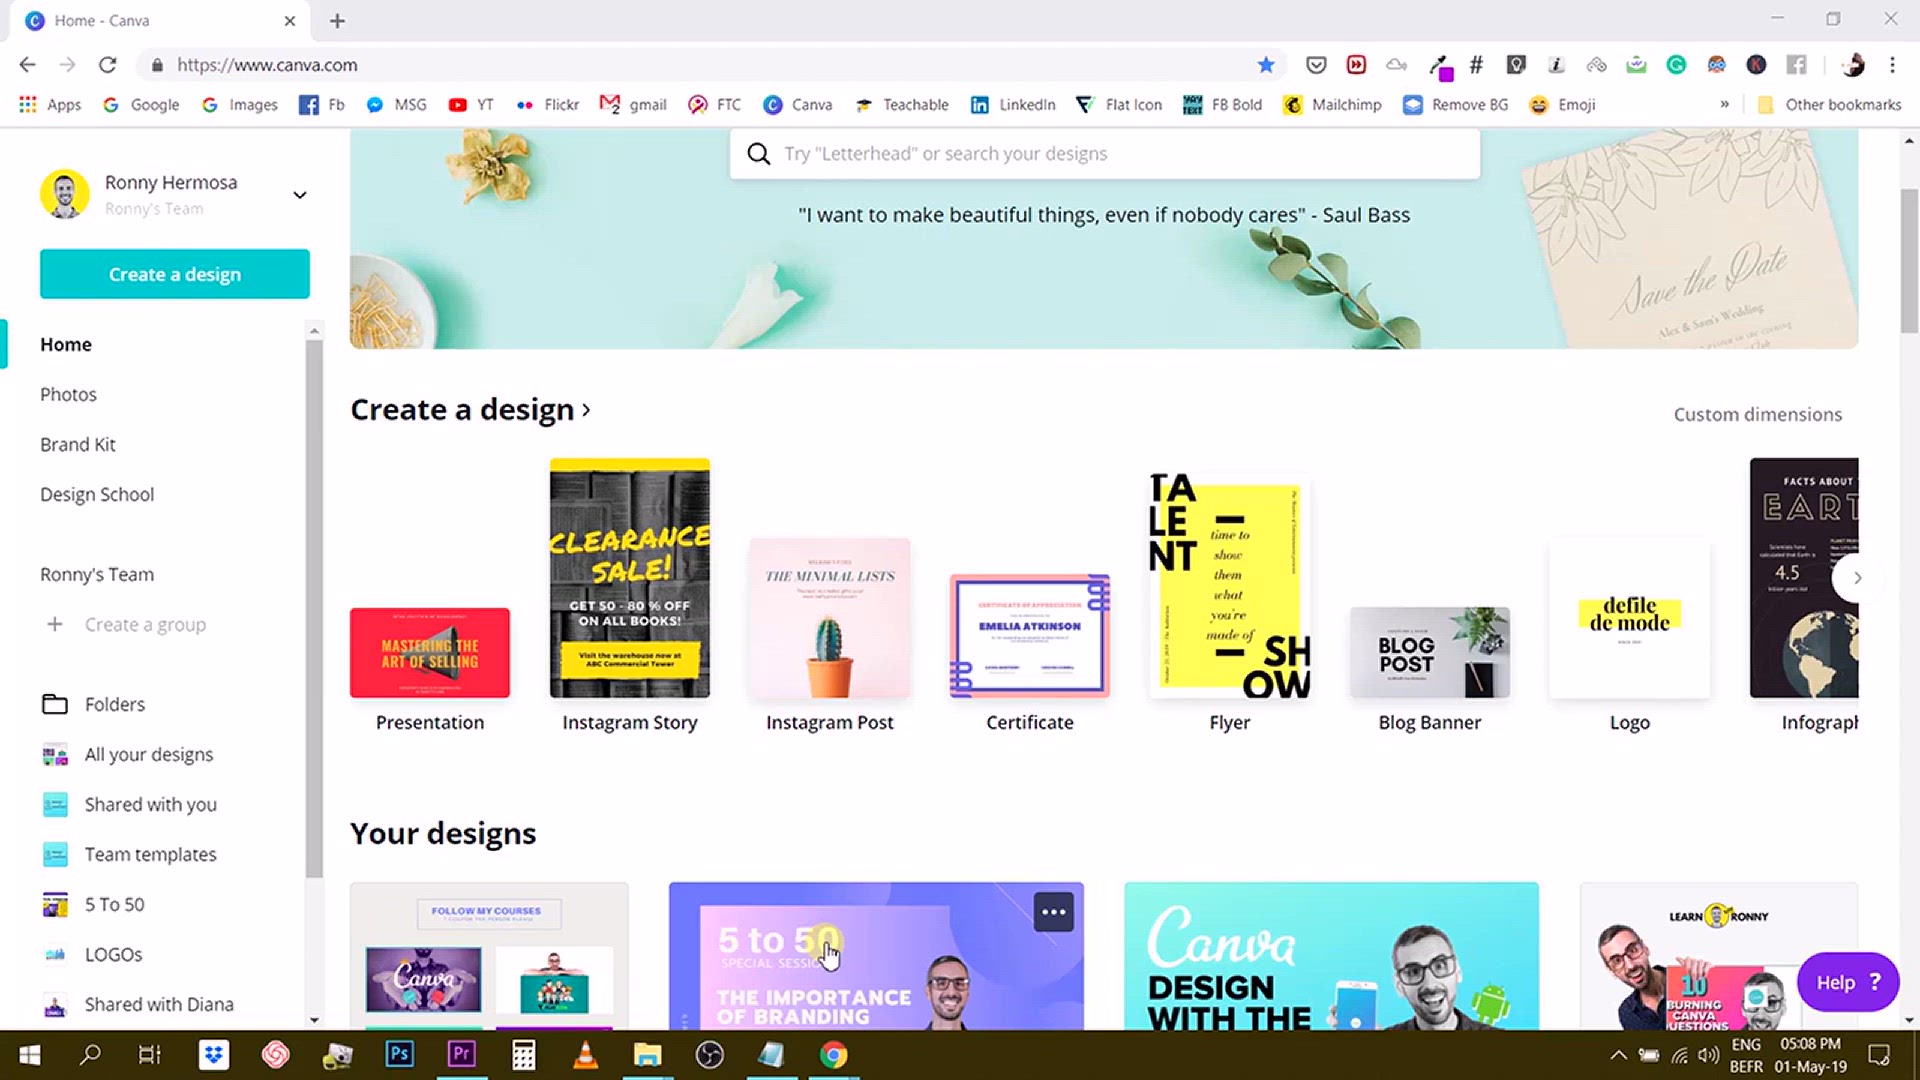This screenshot has width=1920, height=1080.
Task: Reload the page
Action: (x=108, y=65)
